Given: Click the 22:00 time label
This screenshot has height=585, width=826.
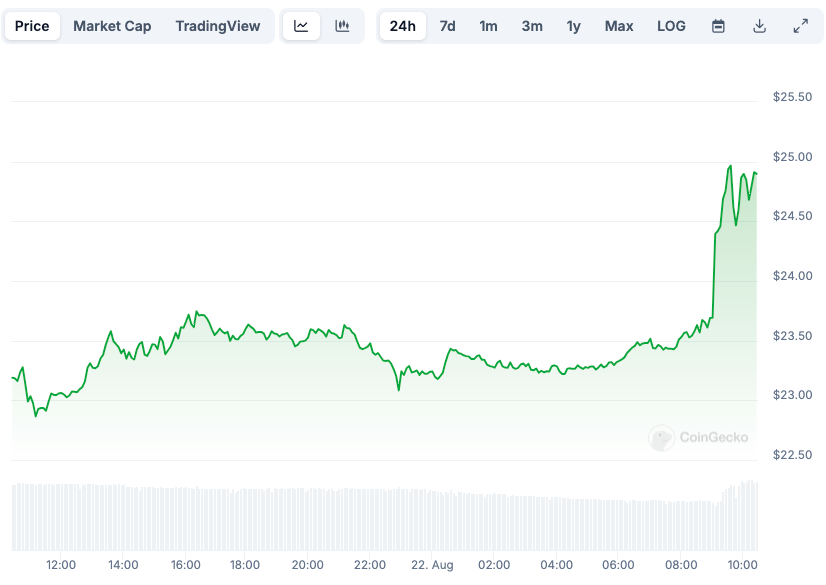Looking at the screenshot, I should click(370, 565).
